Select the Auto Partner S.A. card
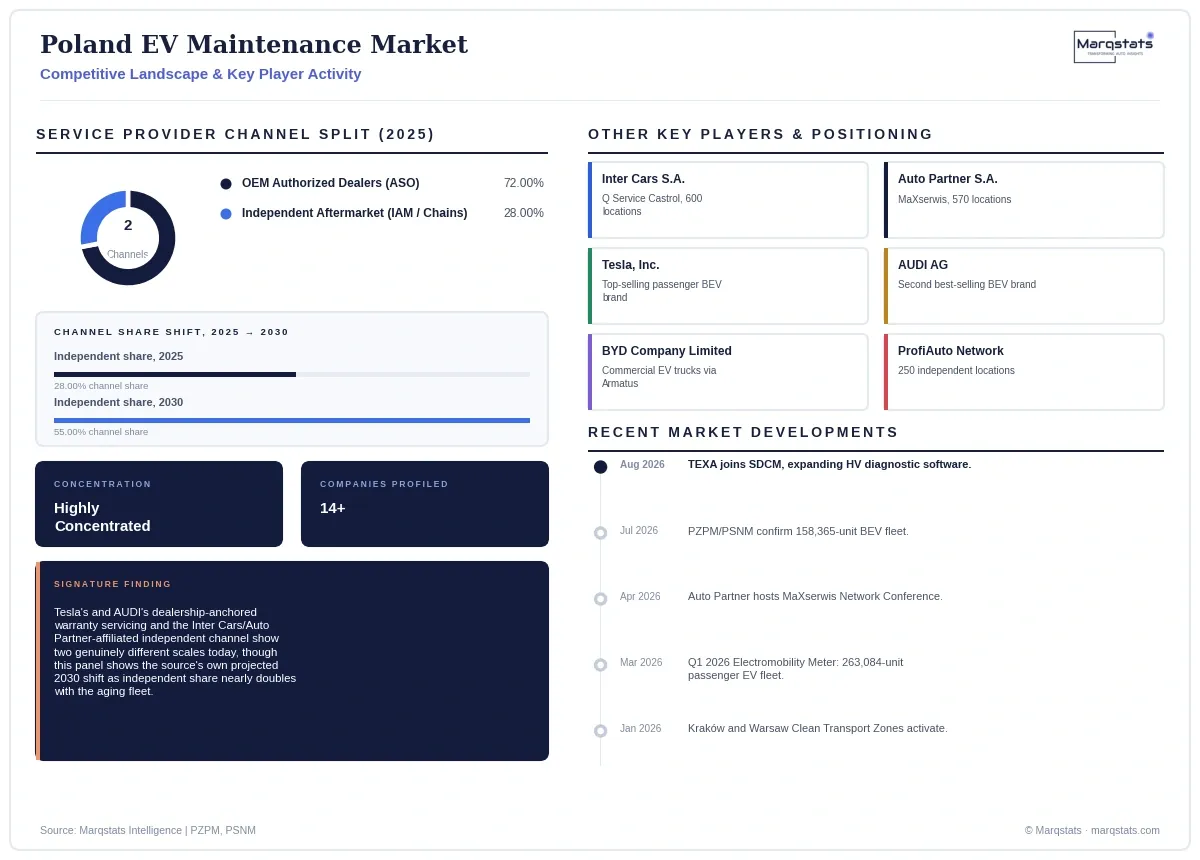This screenshot has width=1200, height=860. (x=1024, y=200)
